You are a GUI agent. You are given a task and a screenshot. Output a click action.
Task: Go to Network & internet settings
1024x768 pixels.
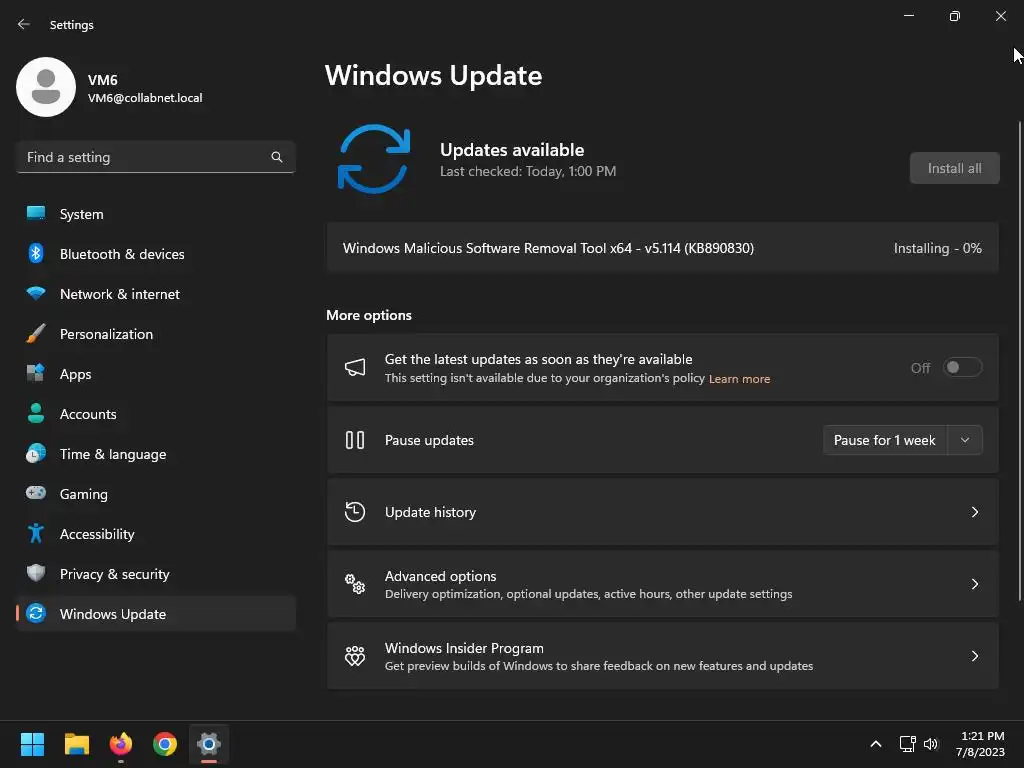tap(156, 294)
